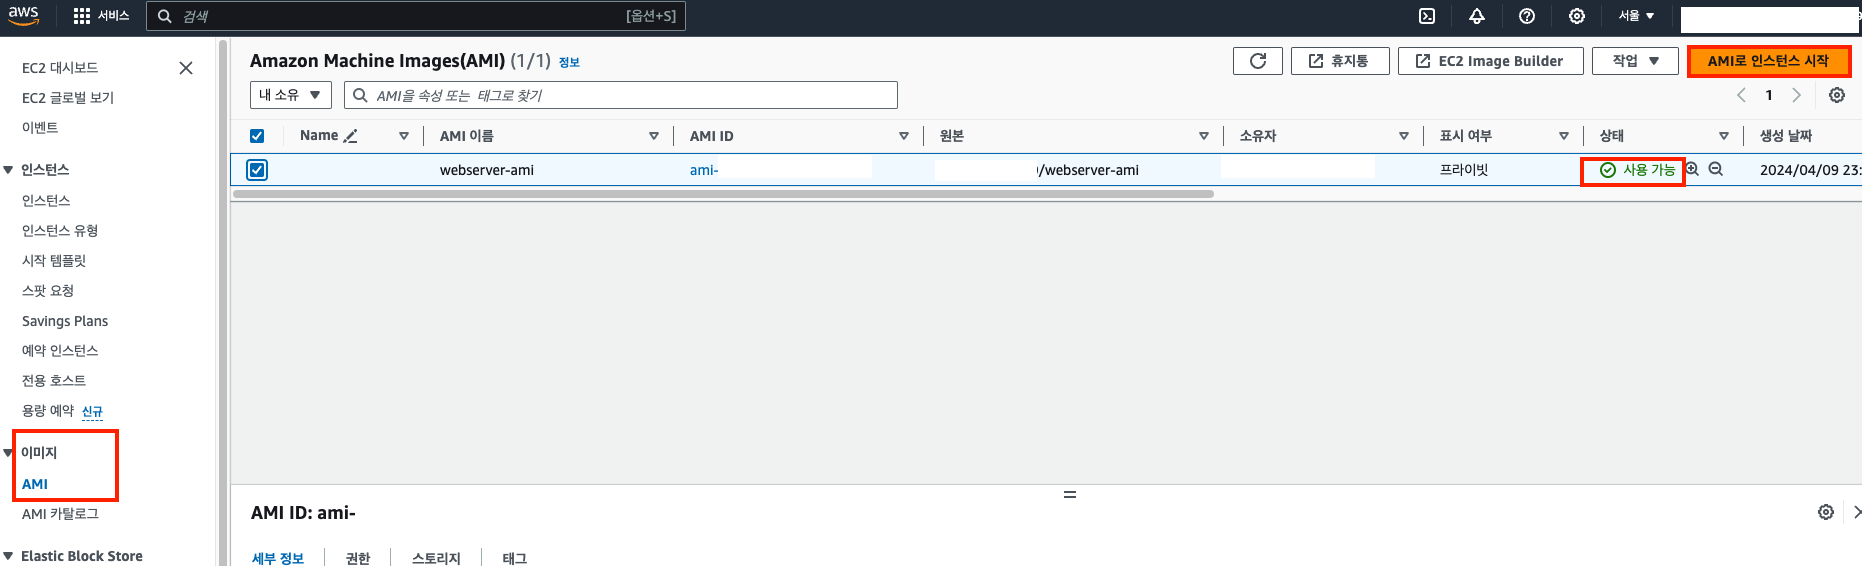
Task: Switch to the 권한 tab
Action: click(358, 558)
